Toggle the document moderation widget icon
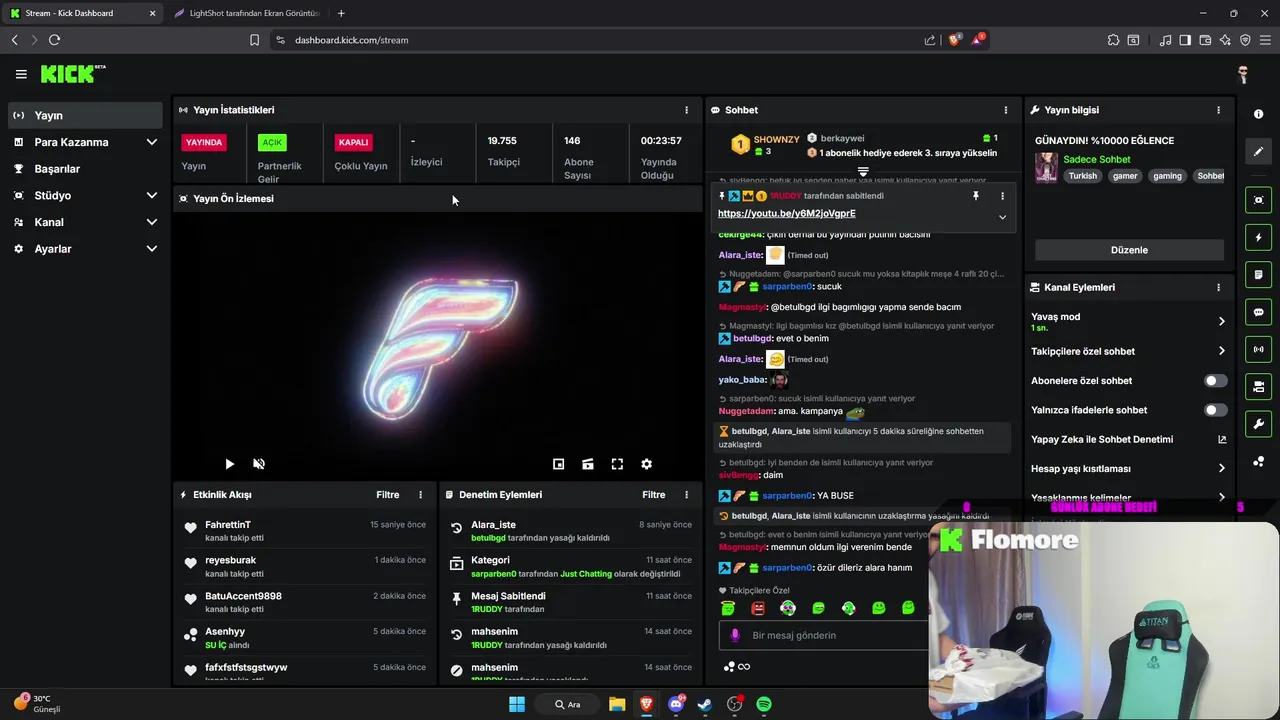The width and height of the screenshot is (1280, 720). 1258,275
